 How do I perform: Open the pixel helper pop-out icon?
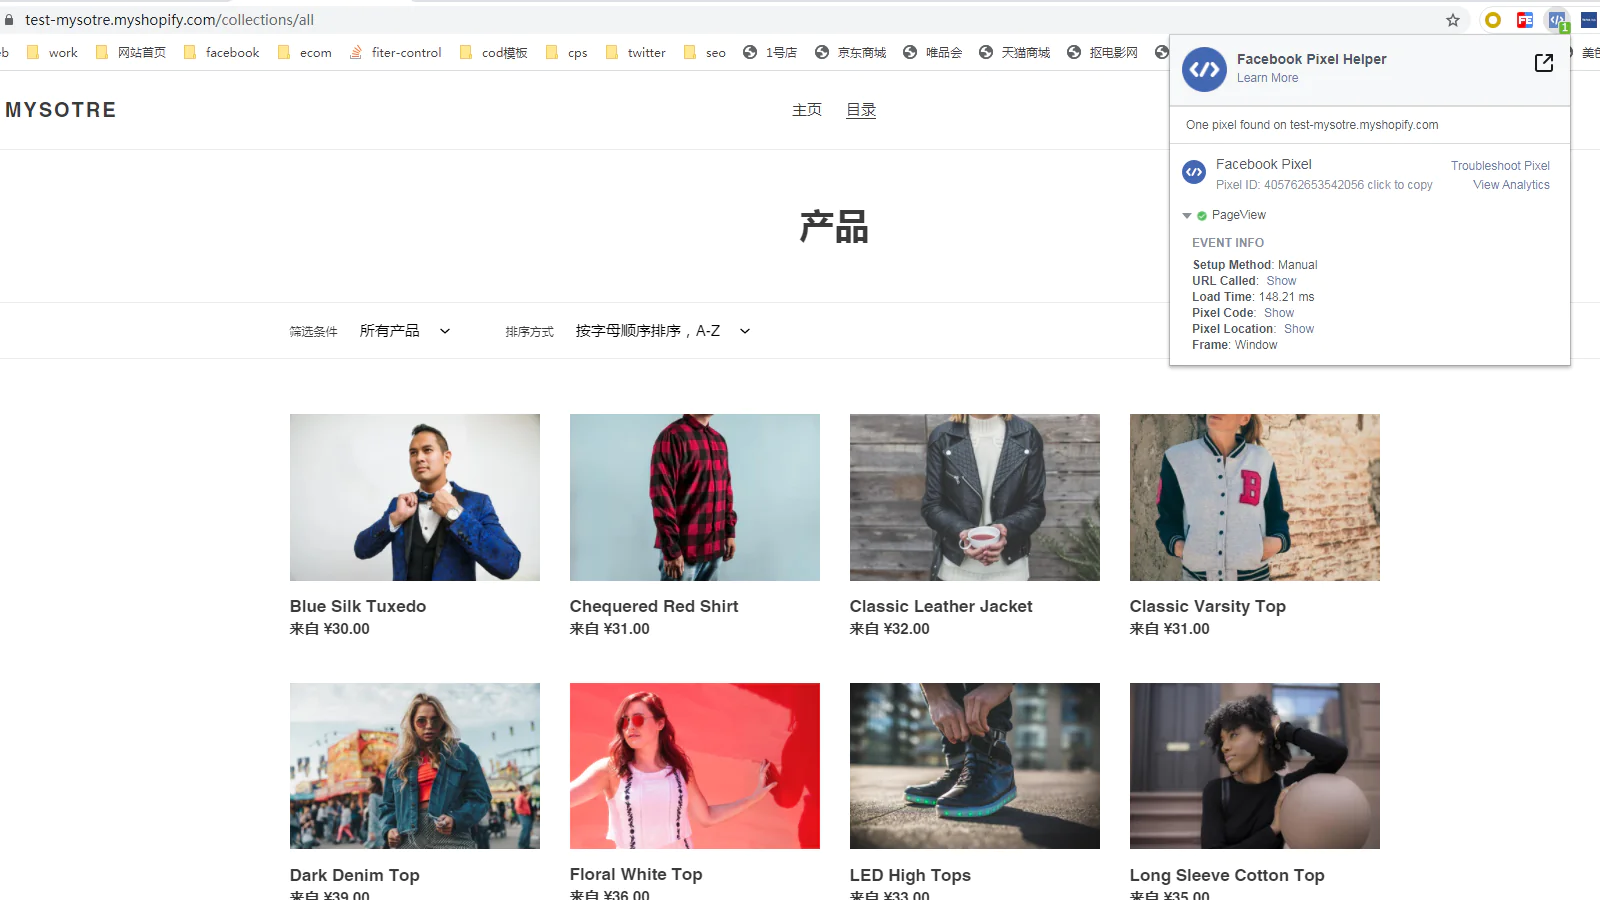click(x=1543, y=63)
